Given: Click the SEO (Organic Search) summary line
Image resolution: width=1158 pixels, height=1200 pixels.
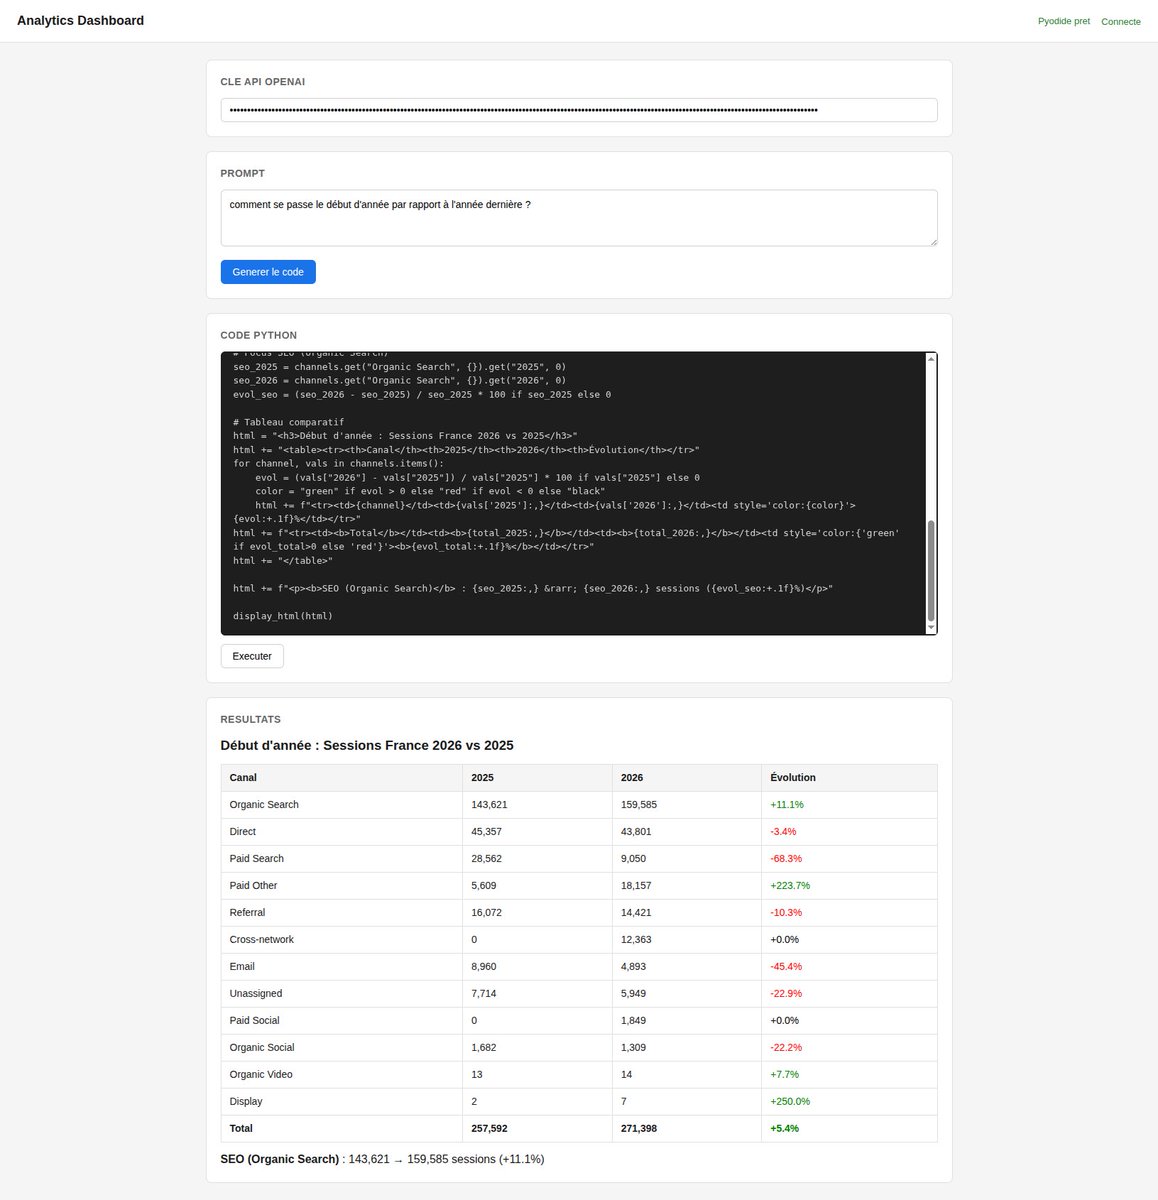Looking at the screenshot, I should coord(382,1159).
